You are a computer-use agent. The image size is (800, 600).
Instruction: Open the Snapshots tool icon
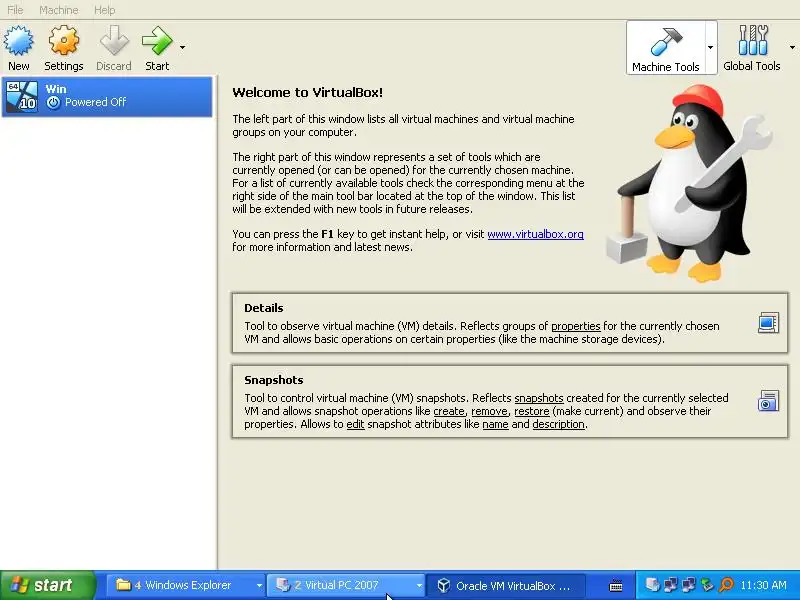pos(768,401)
